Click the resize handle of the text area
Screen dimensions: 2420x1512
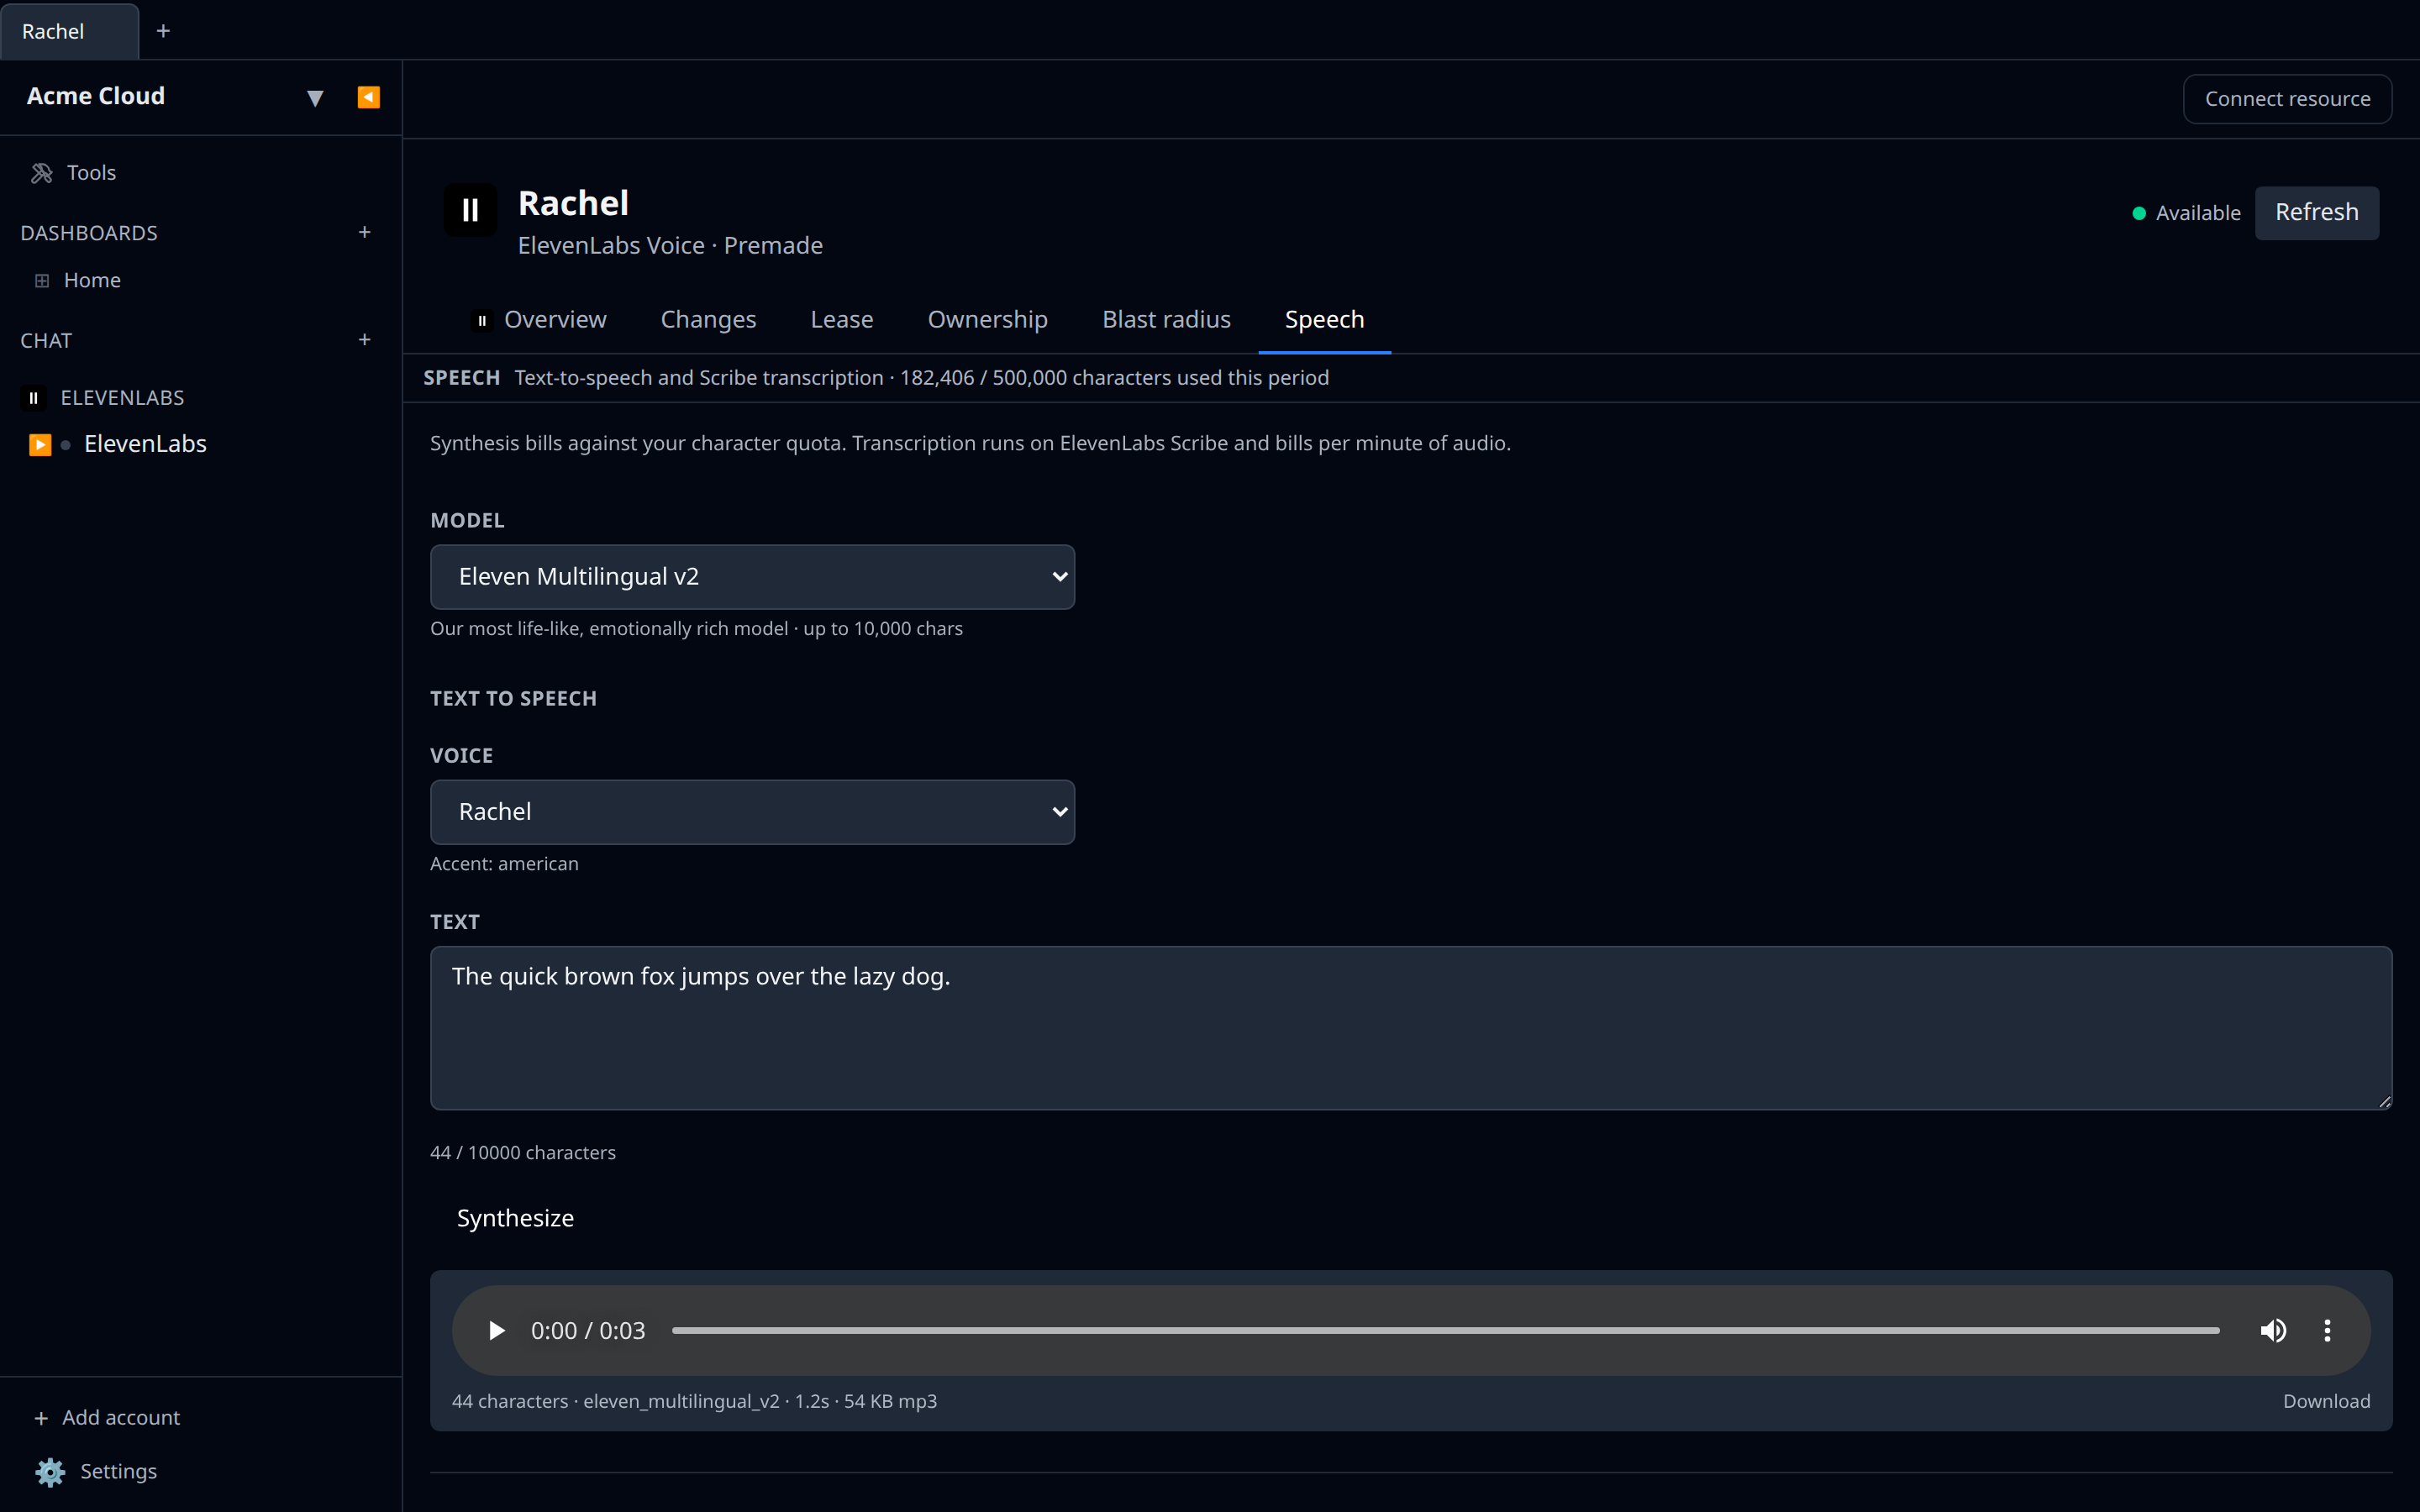pos(2384,1101)
